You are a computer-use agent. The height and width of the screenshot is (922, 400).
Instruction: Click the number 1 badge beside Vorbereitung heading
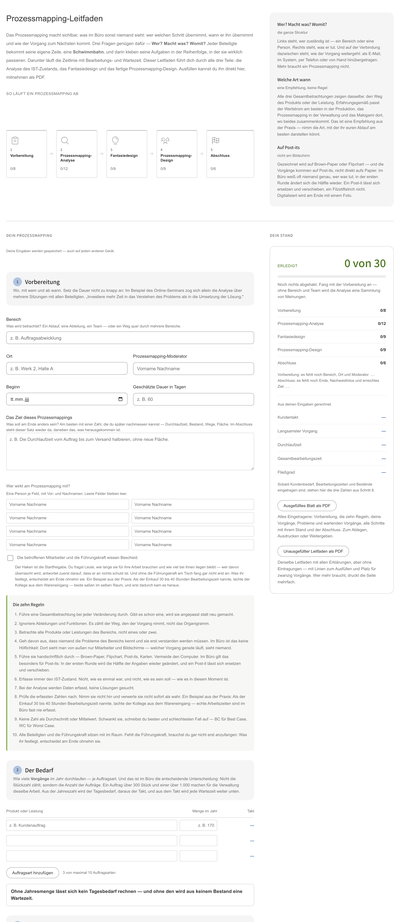click(x=18, y=282)
